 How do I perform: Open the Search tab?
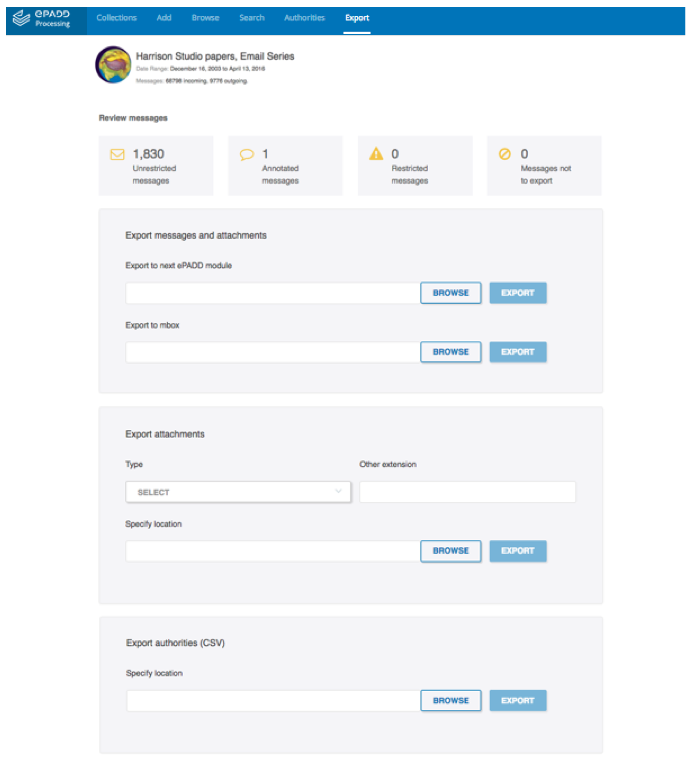tap(252, 18)
